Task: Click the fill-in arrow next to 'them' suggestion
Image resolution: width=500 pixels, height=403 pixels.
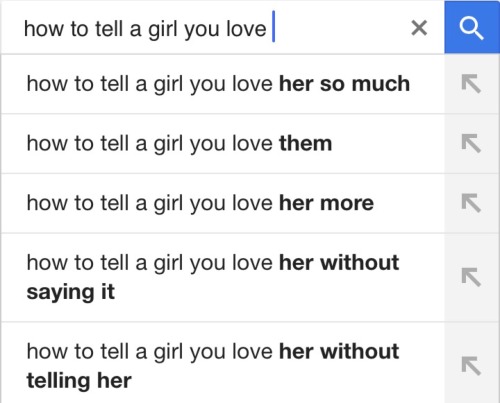Action: (471, 143)
